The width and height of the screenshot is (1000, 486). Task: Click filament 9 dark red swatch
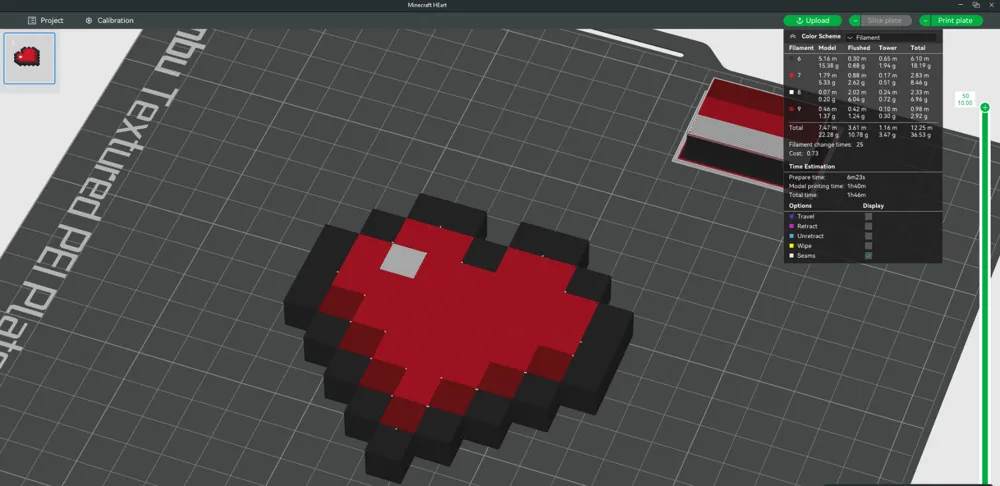792,108
